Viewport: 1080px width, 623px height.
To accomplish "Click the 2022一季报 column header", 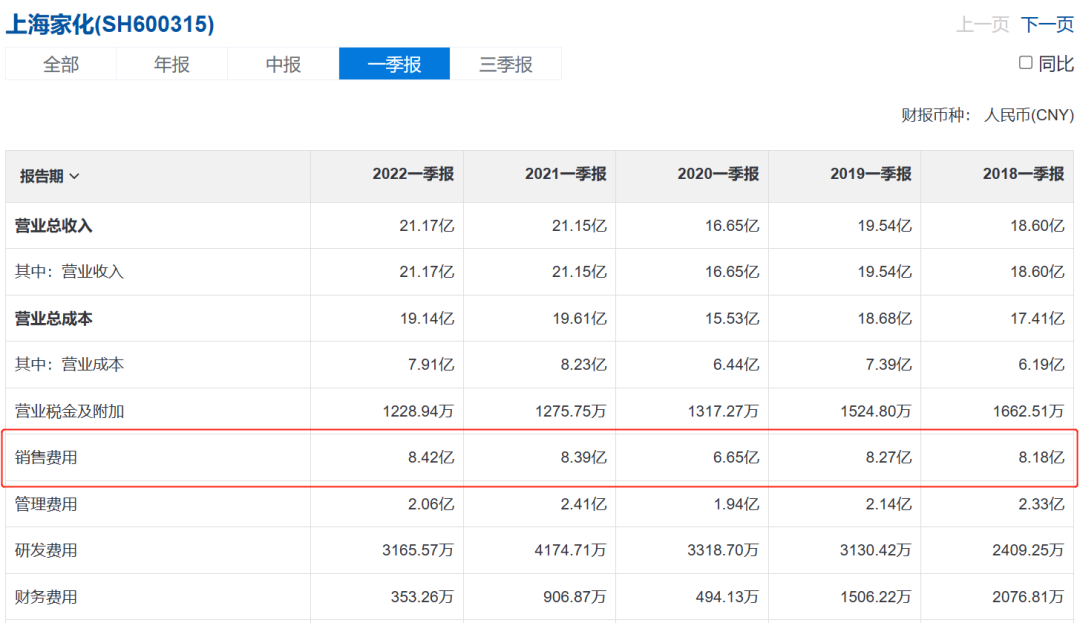I will (x=413, y=174).
